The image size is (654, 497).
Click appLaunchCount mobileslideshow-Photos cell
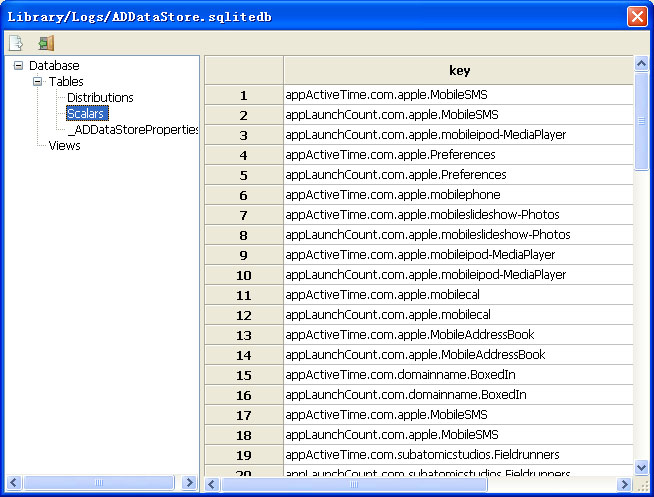(x=458, y=235)
